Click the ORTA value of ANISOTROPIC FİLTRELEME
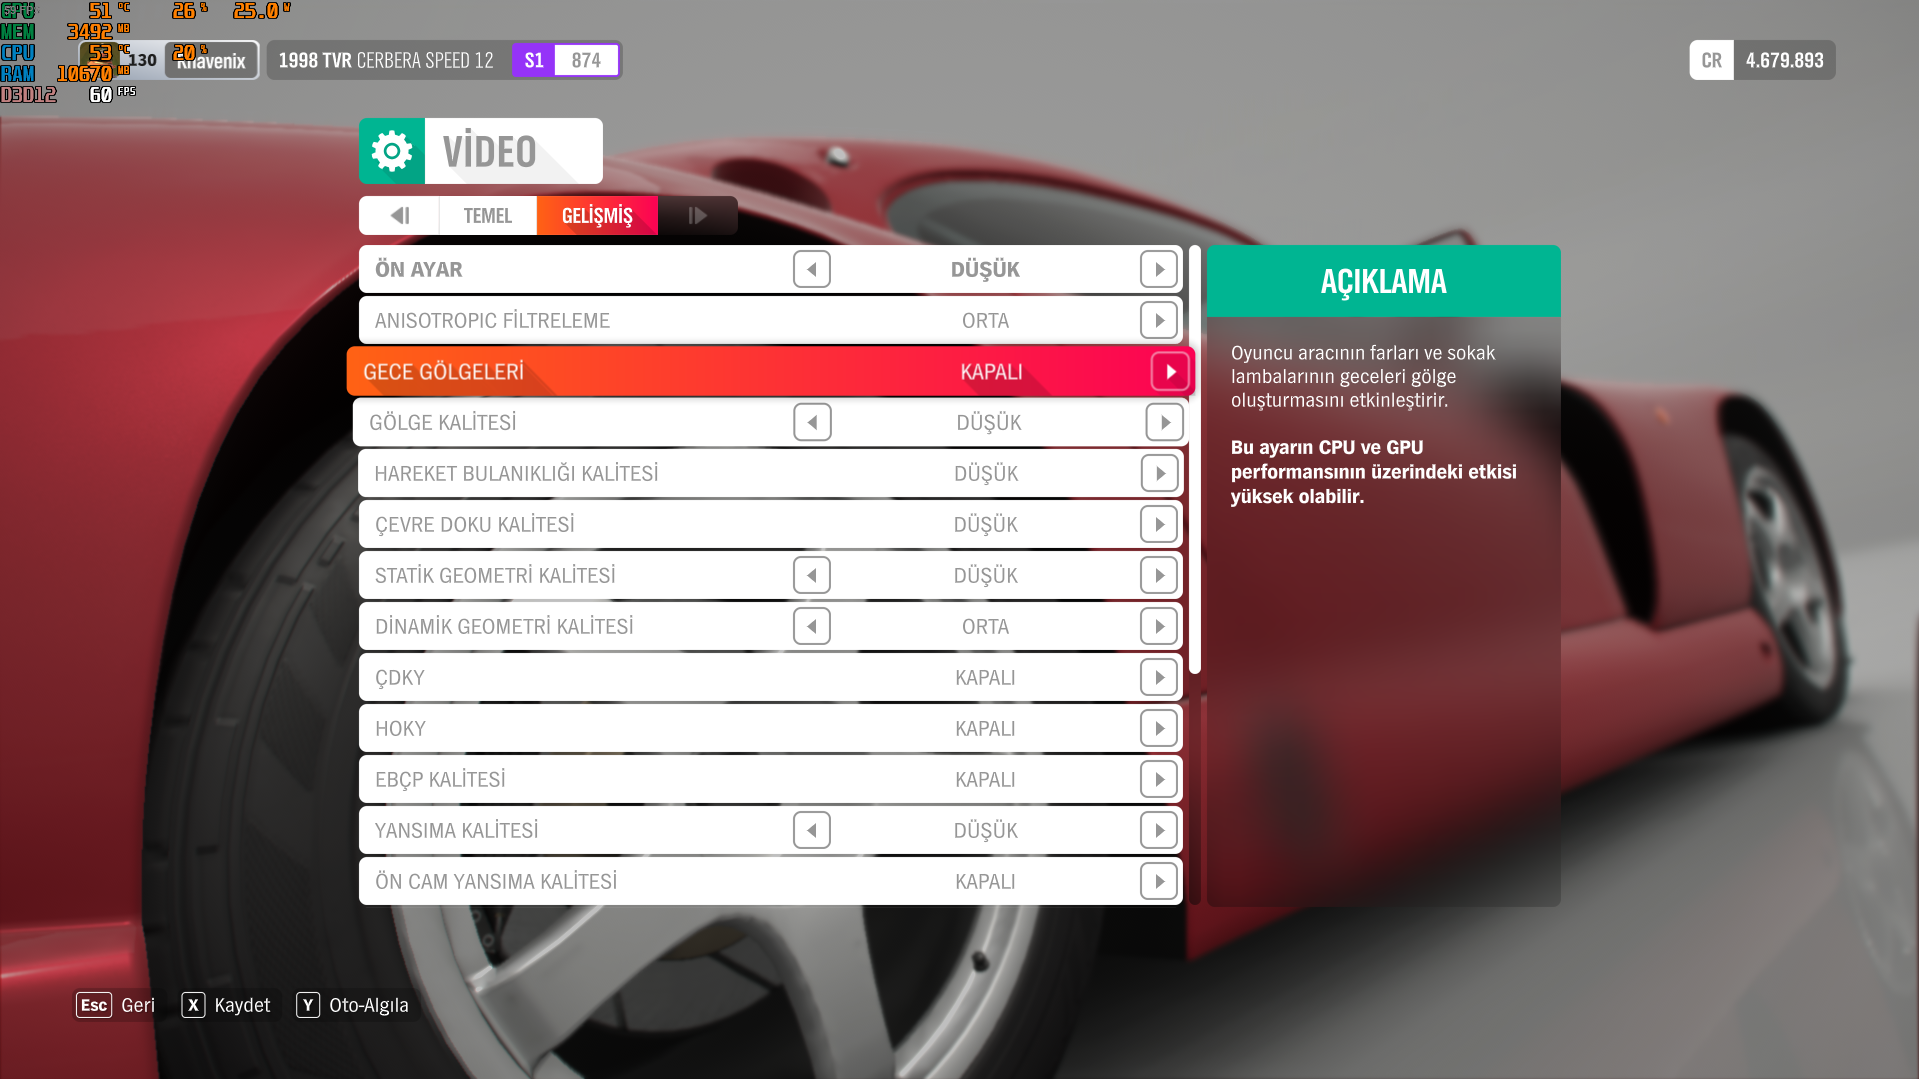This screenshot has width=1919, height=1079. click(x=985, y=320)
